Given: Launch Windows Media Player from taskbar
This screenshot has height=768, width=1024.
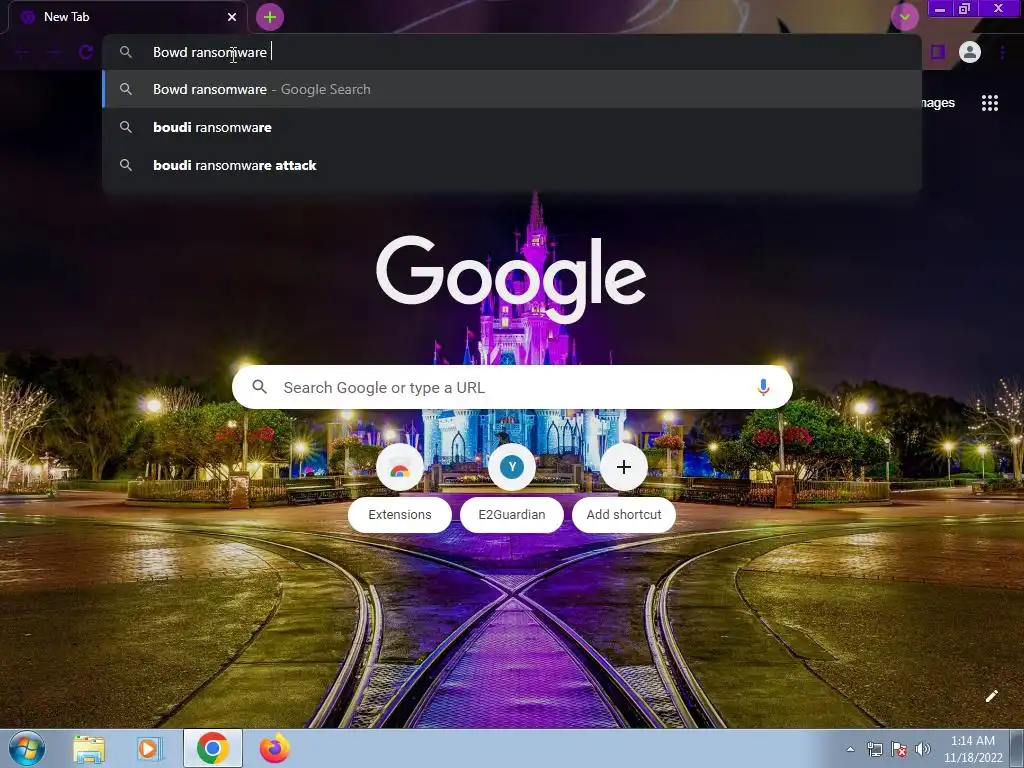Looking at the screenshot, I should [150, 749].
